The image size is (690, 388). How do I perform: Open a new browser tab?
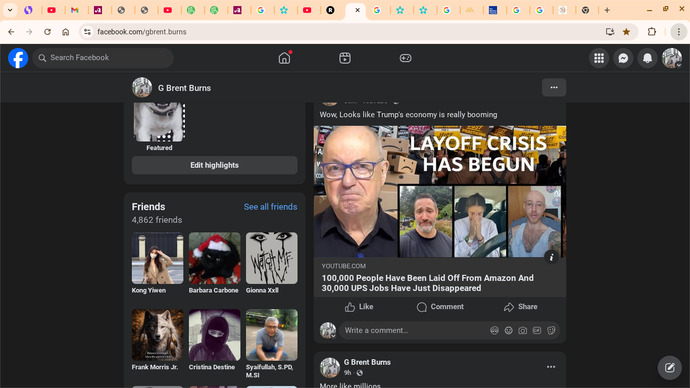click(607, 10)
